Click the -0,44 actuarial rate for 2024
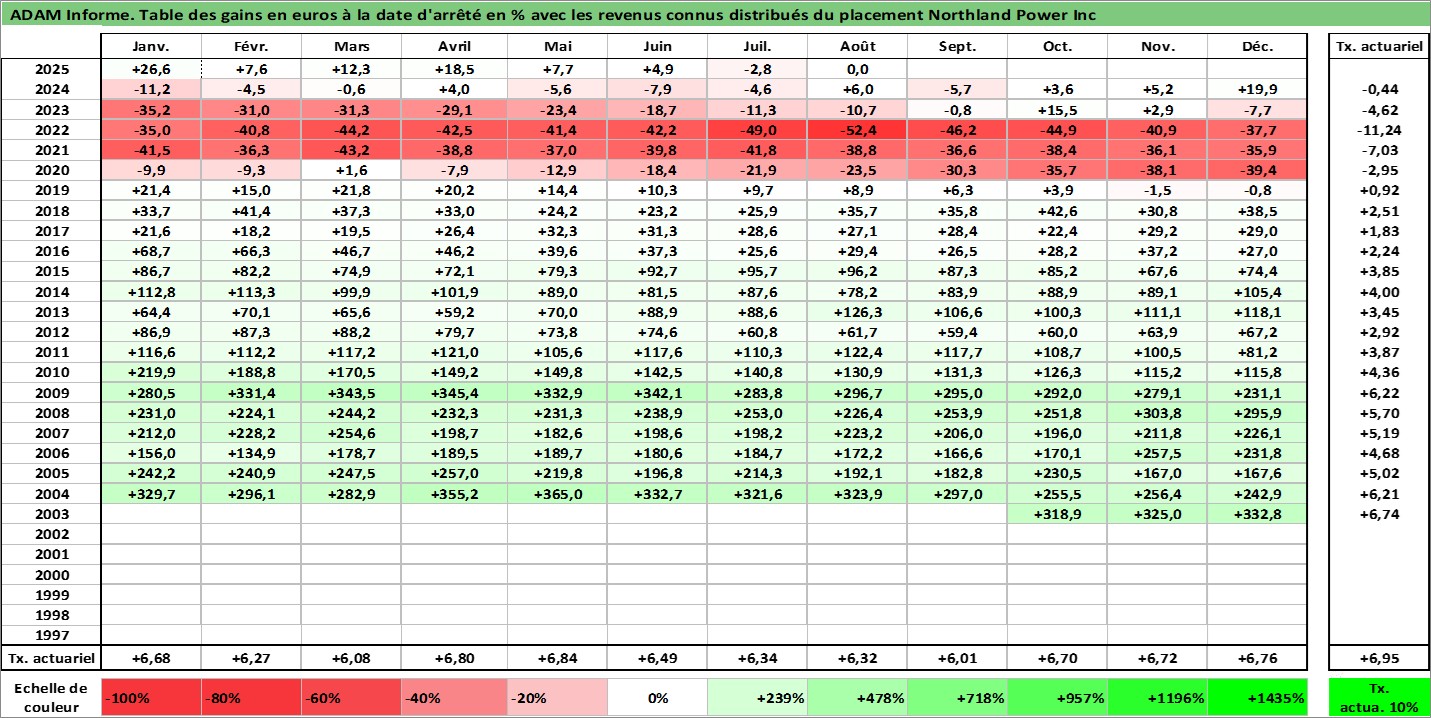Viewport: 1431px width, 718px height. tap(1378, 89)
